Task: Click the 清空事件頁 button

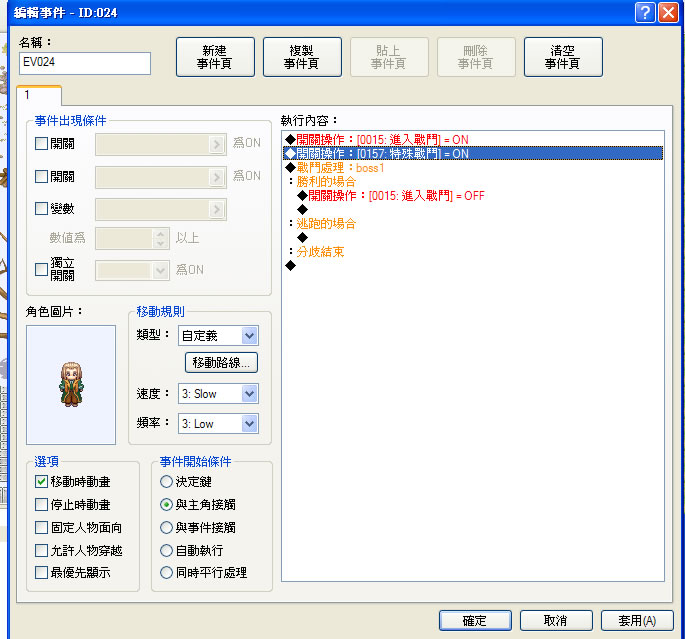Action: pos(563,57)
